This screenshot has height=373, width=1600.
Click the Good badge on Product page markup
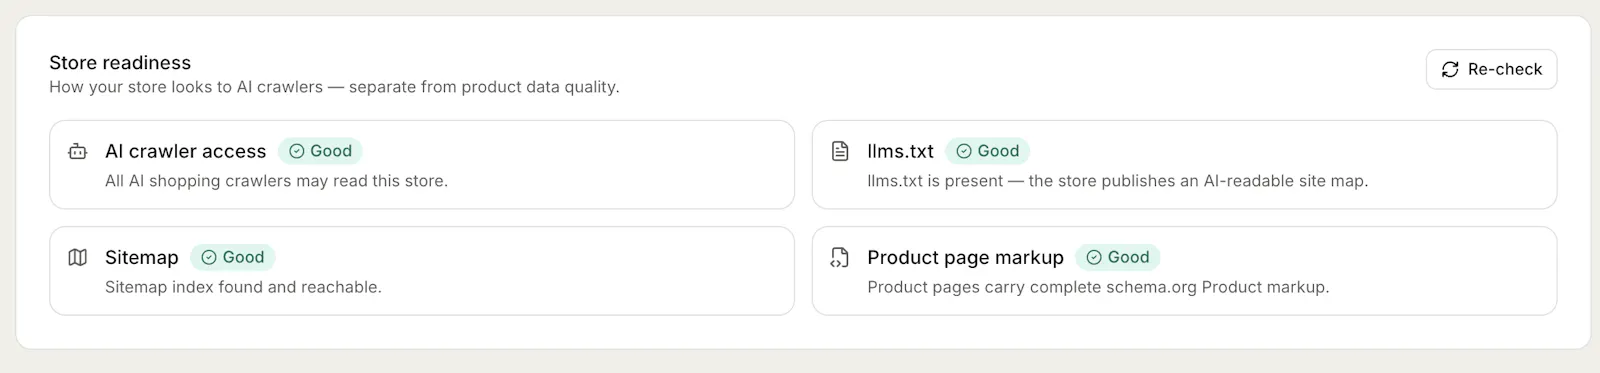[x=1117, y=257]
